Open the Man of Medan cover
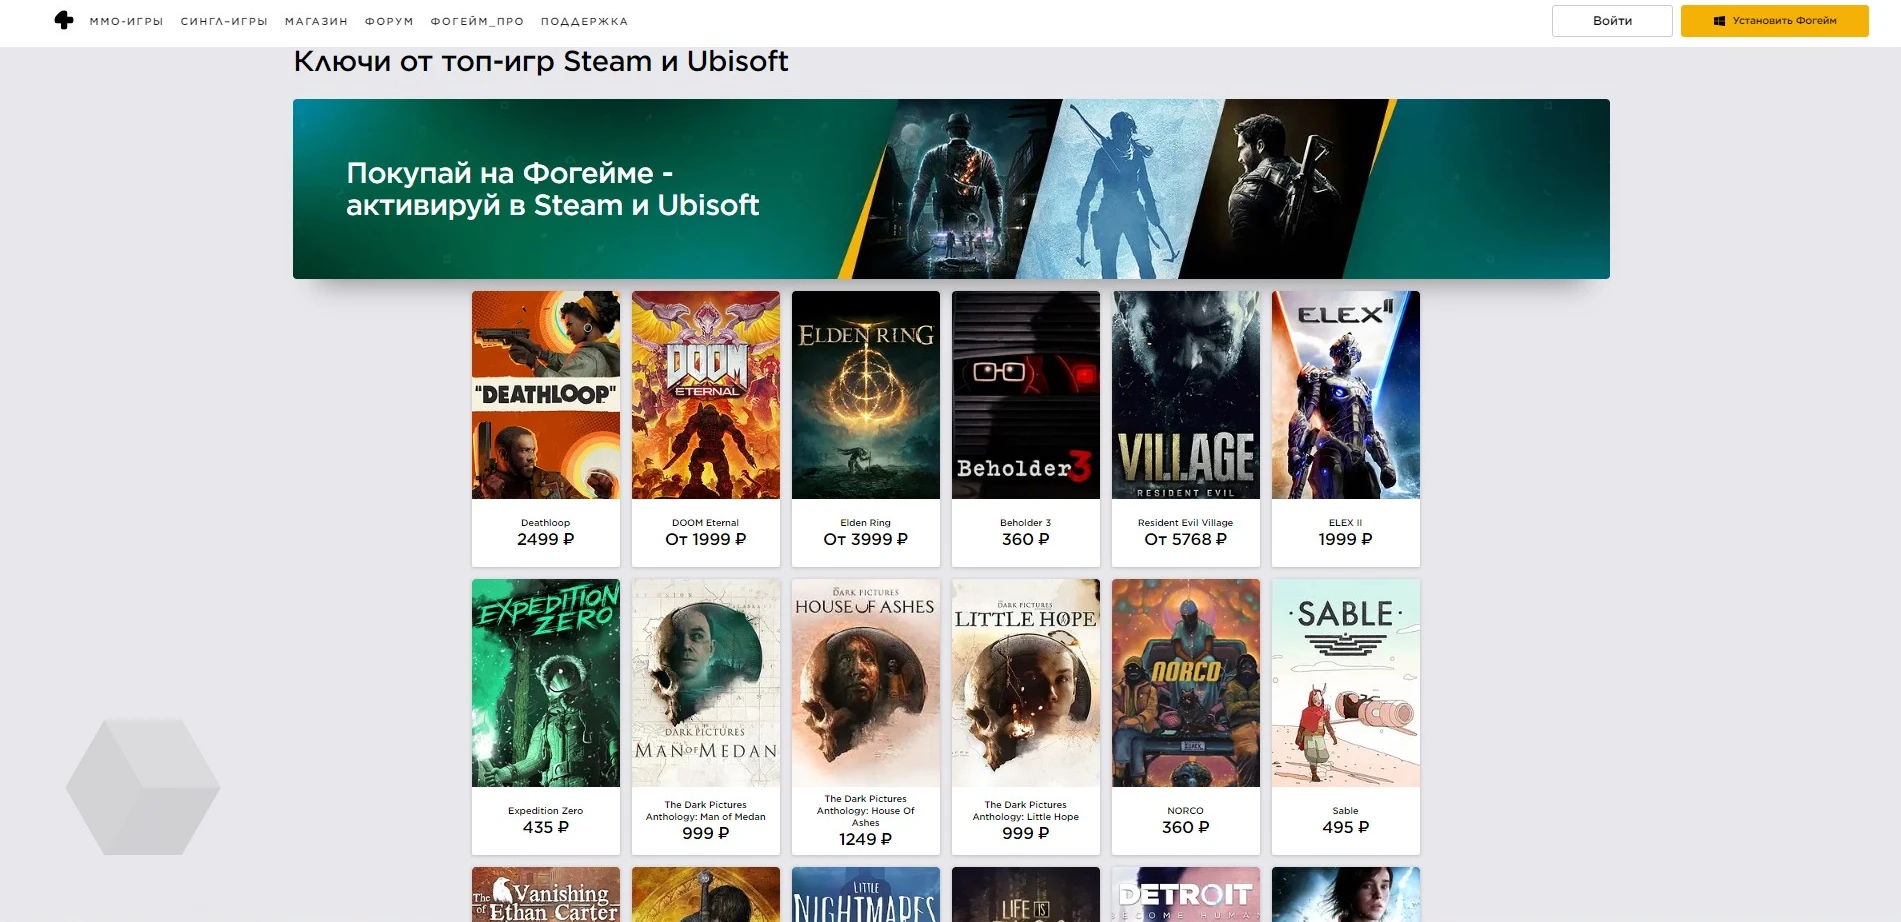Image resolution: width=1901 pixels, height=922 pixels. [x=706, y=683]
